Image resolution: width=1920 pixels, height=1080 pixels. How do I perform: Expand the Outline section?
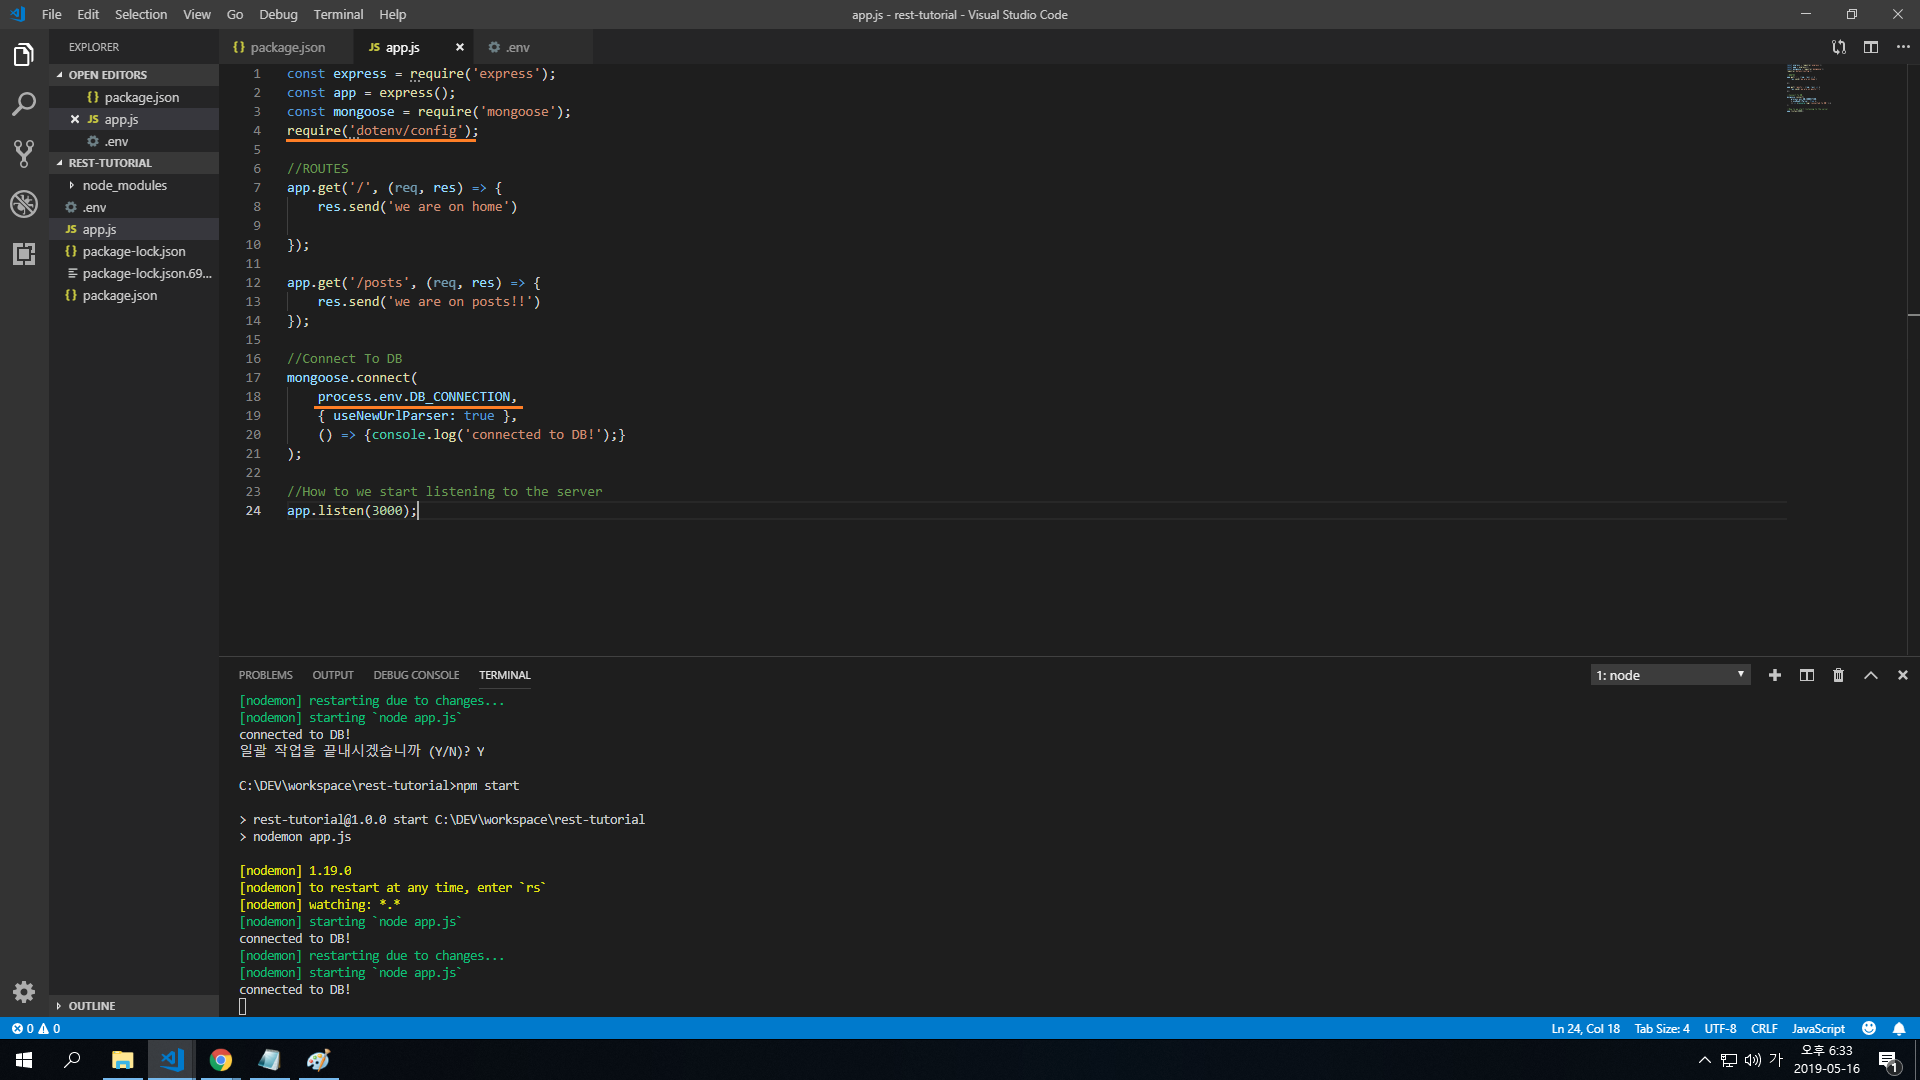134,1006
